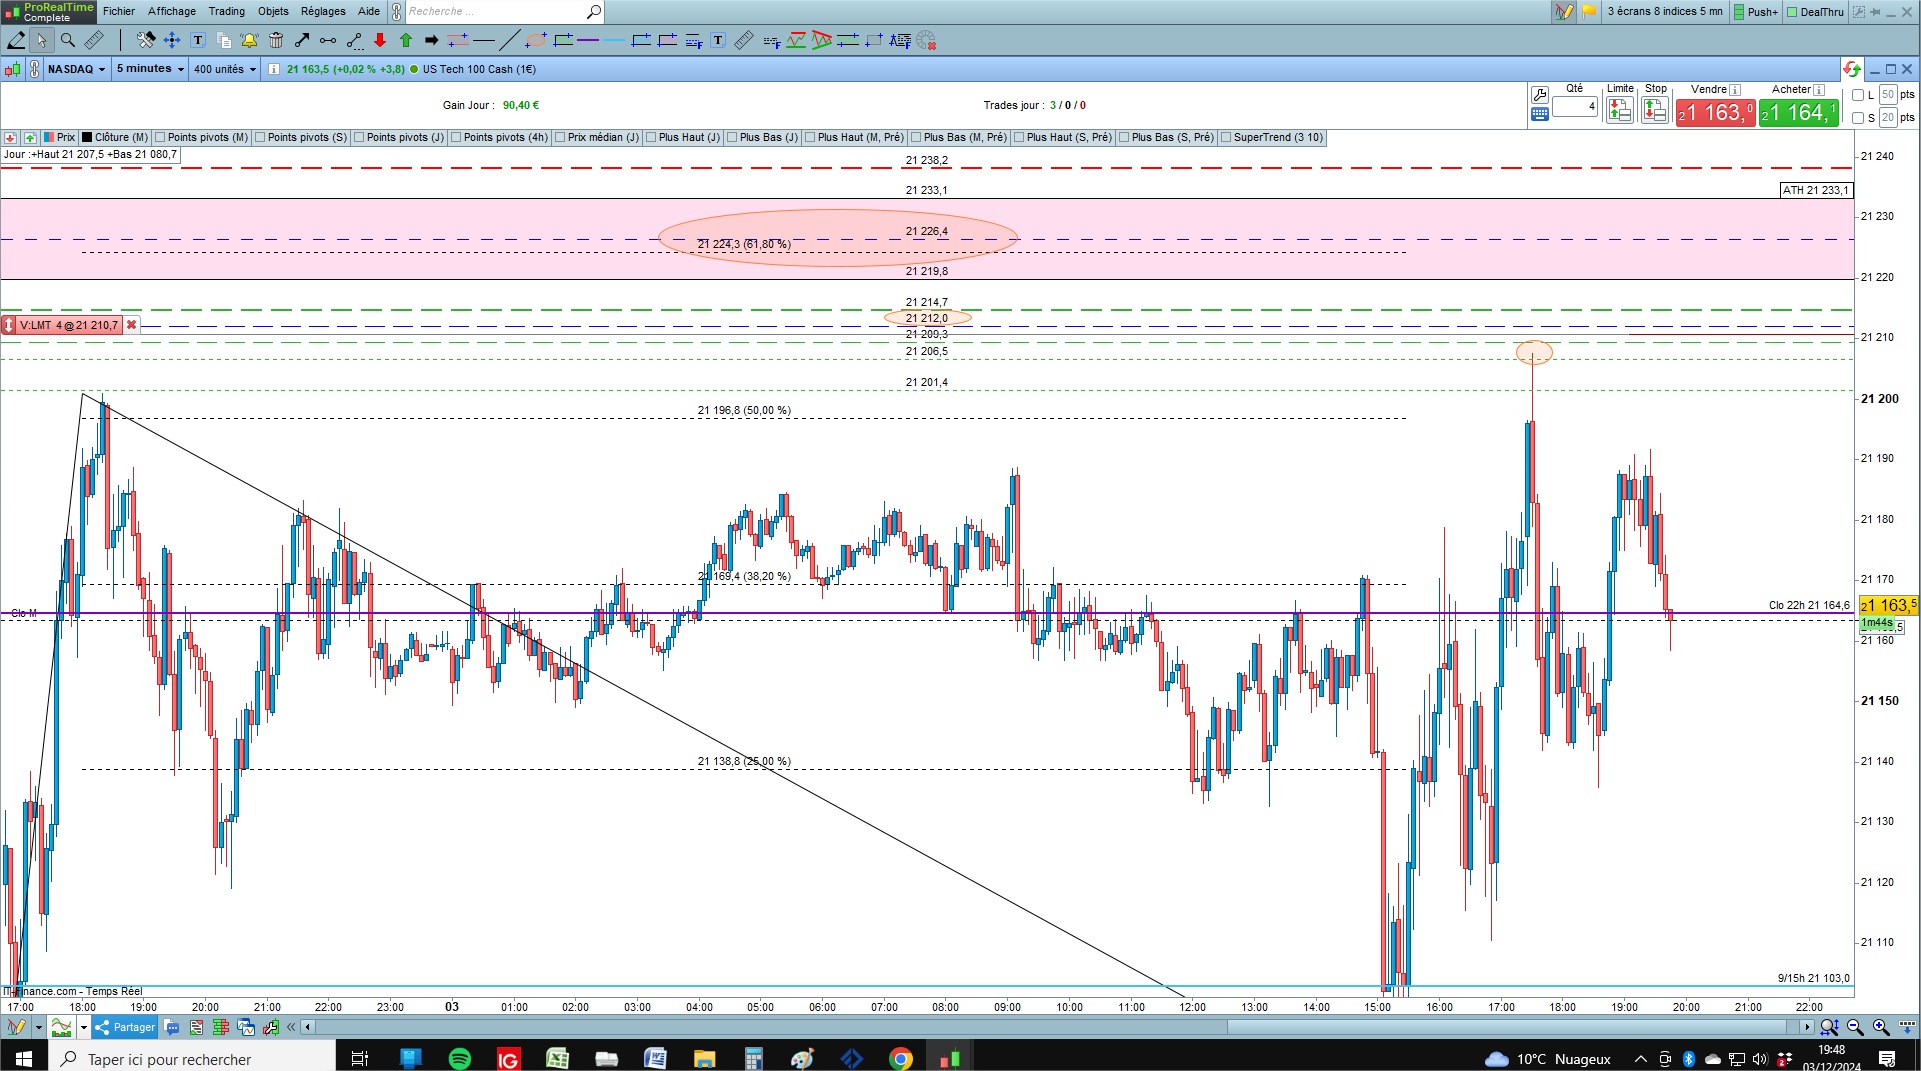This screenshot has width=1921, height=1071.
Task: Choose the red down arrow tool
Action: click(380, 40)
